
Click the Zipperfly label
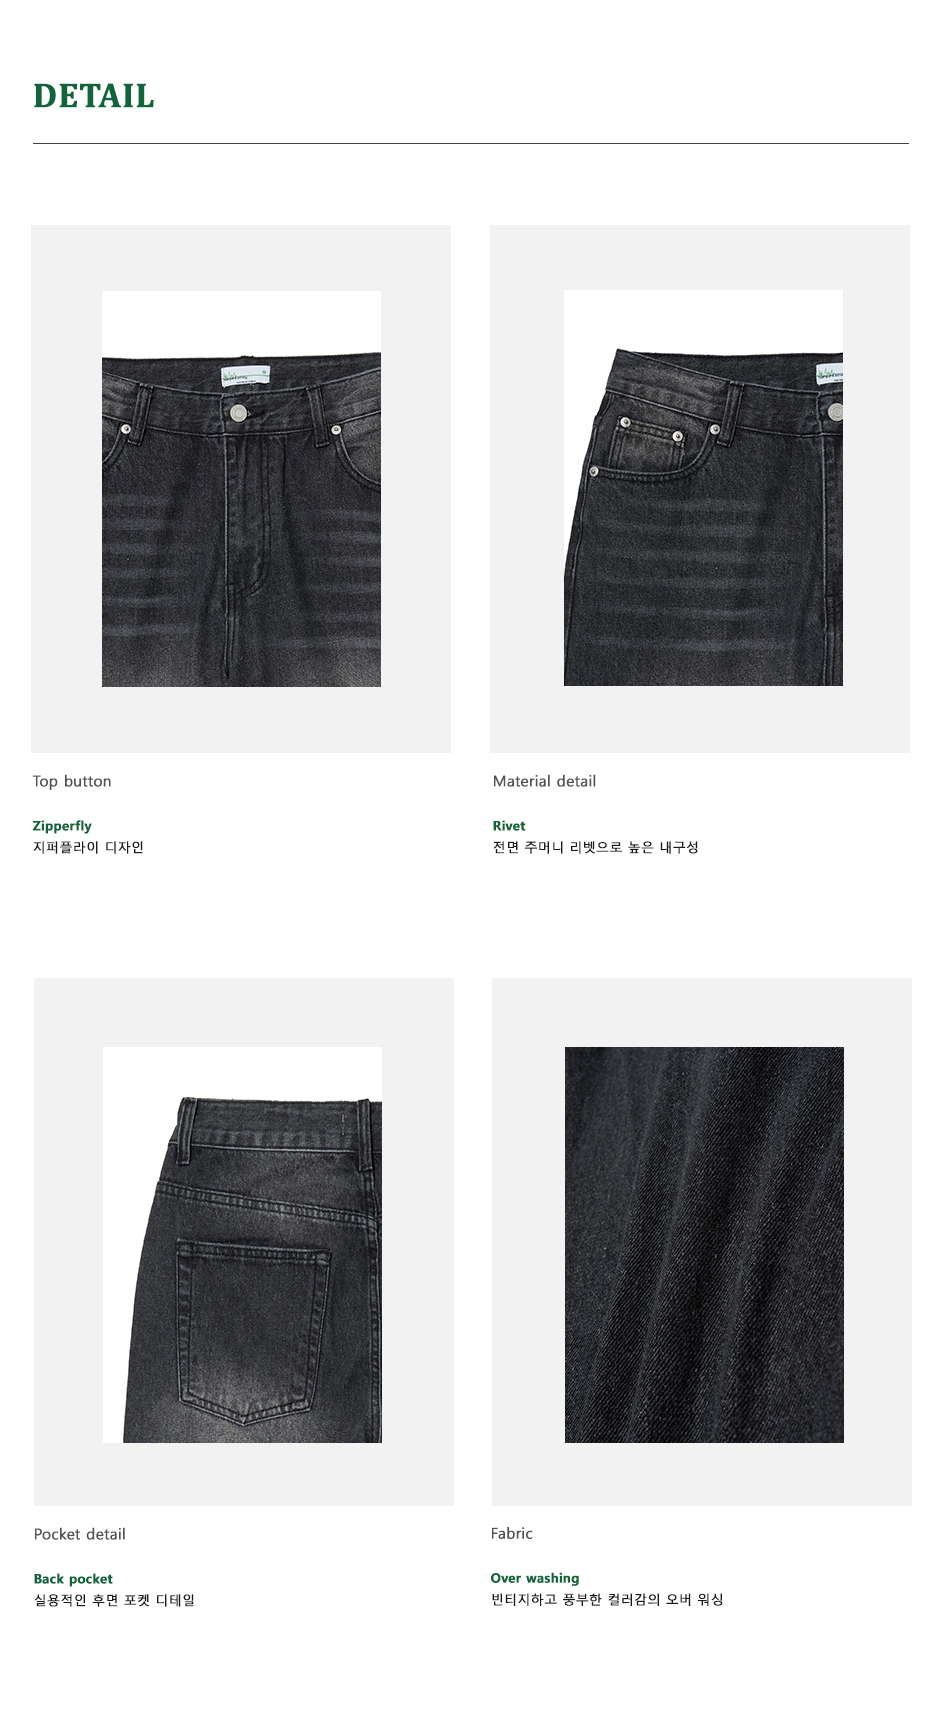click(62, 826)
